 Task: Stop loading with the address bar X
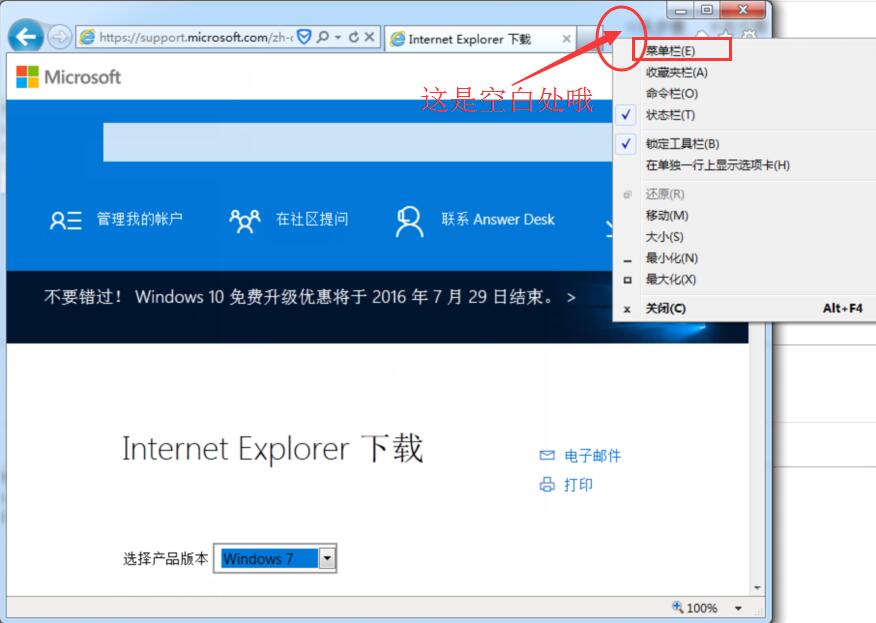tap(369, 37)
